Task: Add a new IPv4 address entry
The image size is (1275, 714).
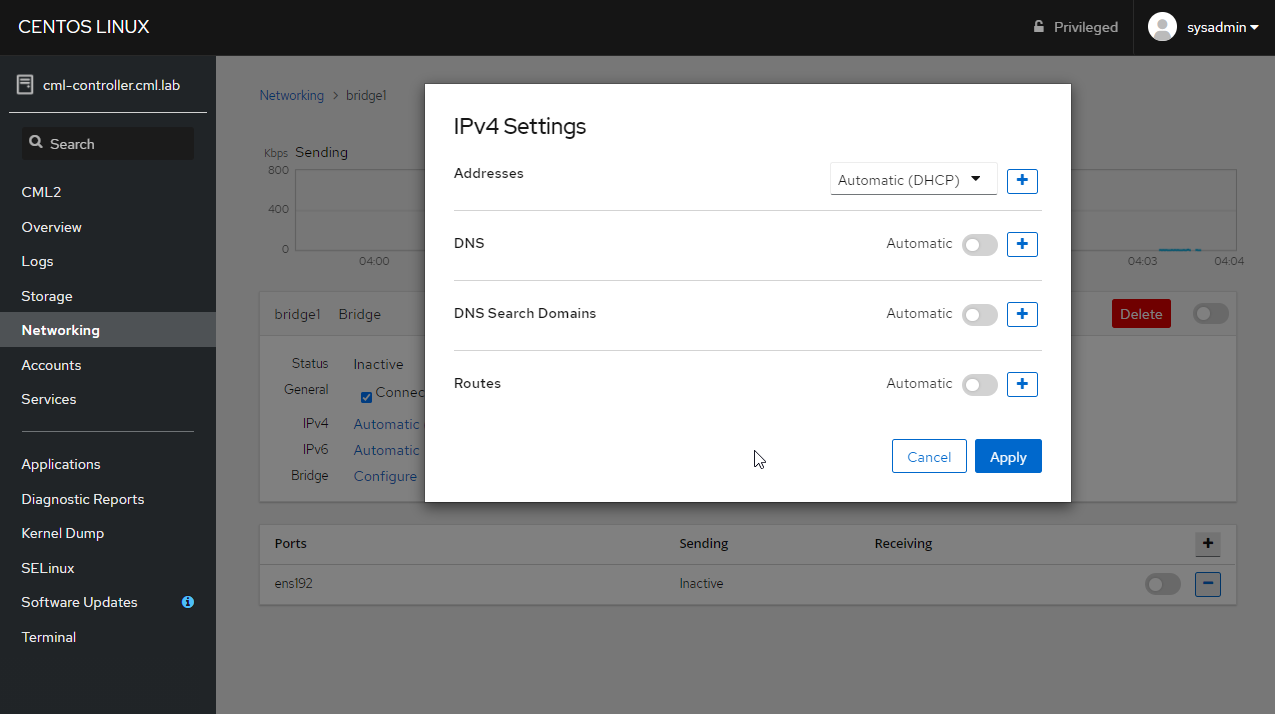Action: coord(1021,180)
